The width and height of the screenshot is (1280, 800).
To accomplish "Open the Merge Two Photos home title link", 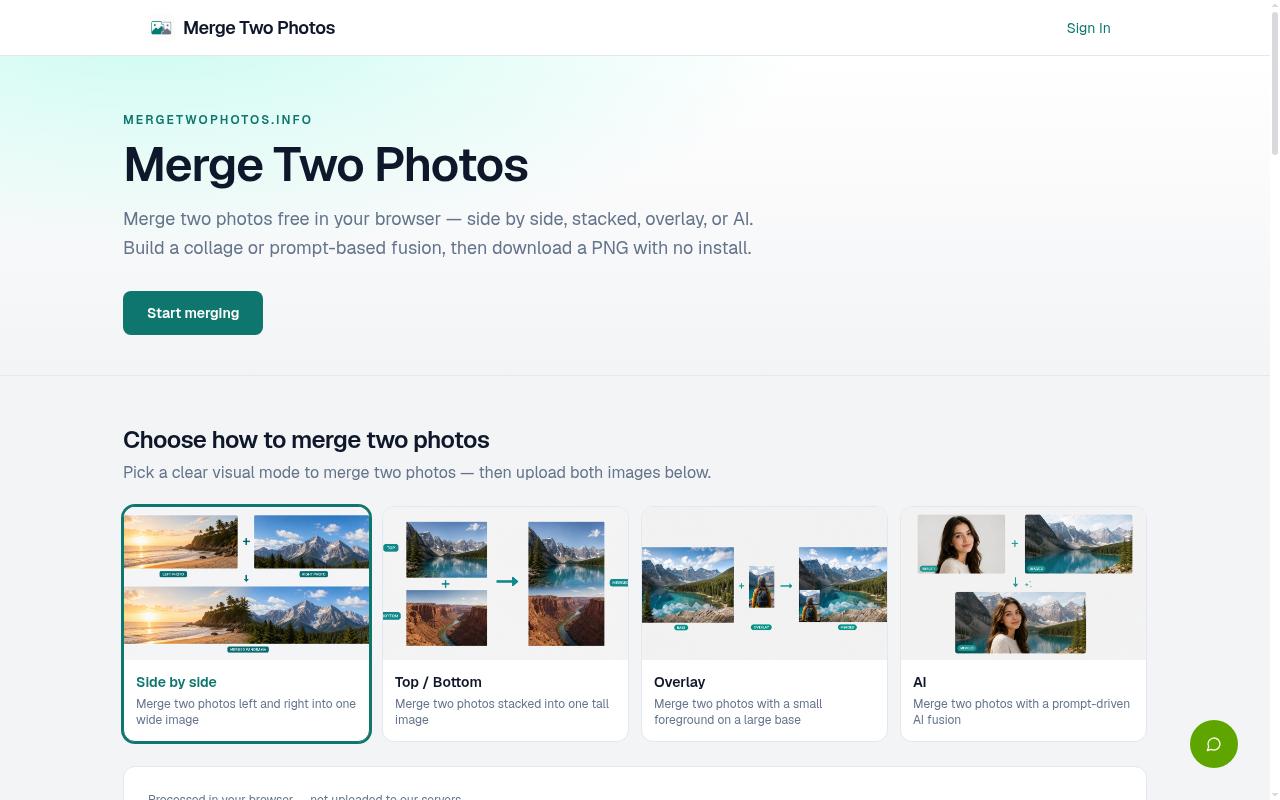I will pyautogui.click(x=259, y=28).
